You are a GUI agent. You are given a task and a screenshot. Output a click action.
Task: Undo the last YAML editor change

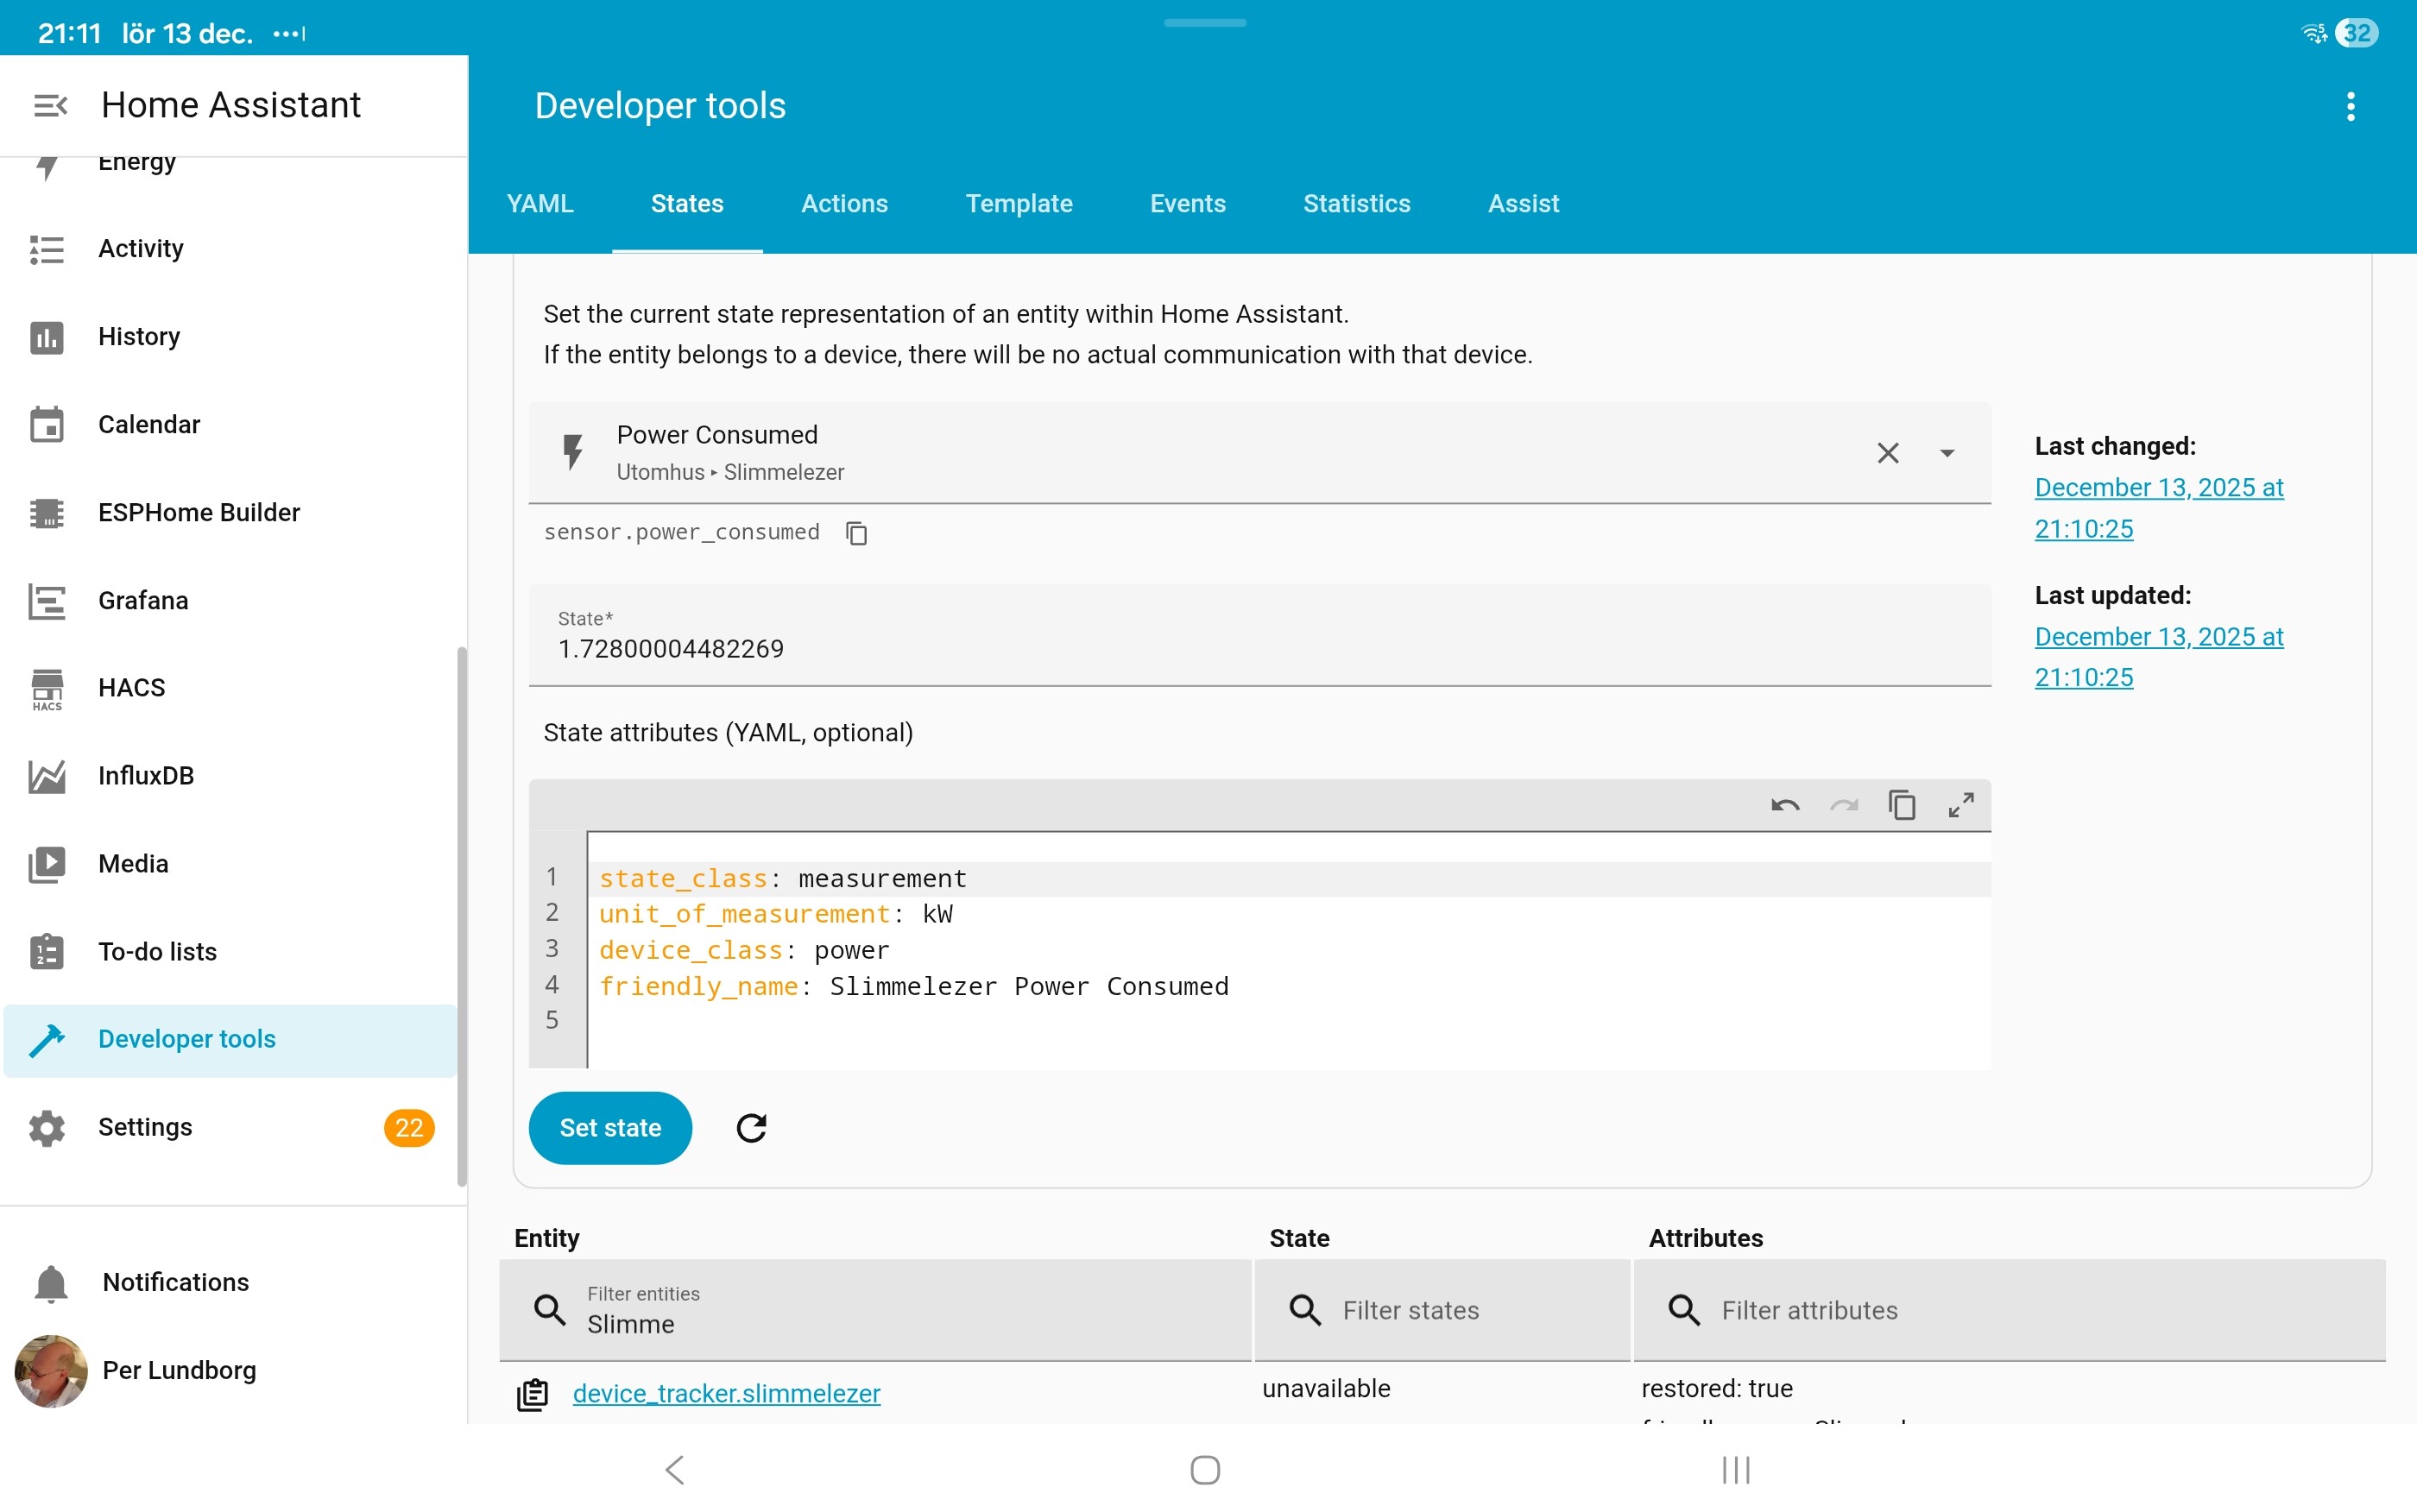1785,805
